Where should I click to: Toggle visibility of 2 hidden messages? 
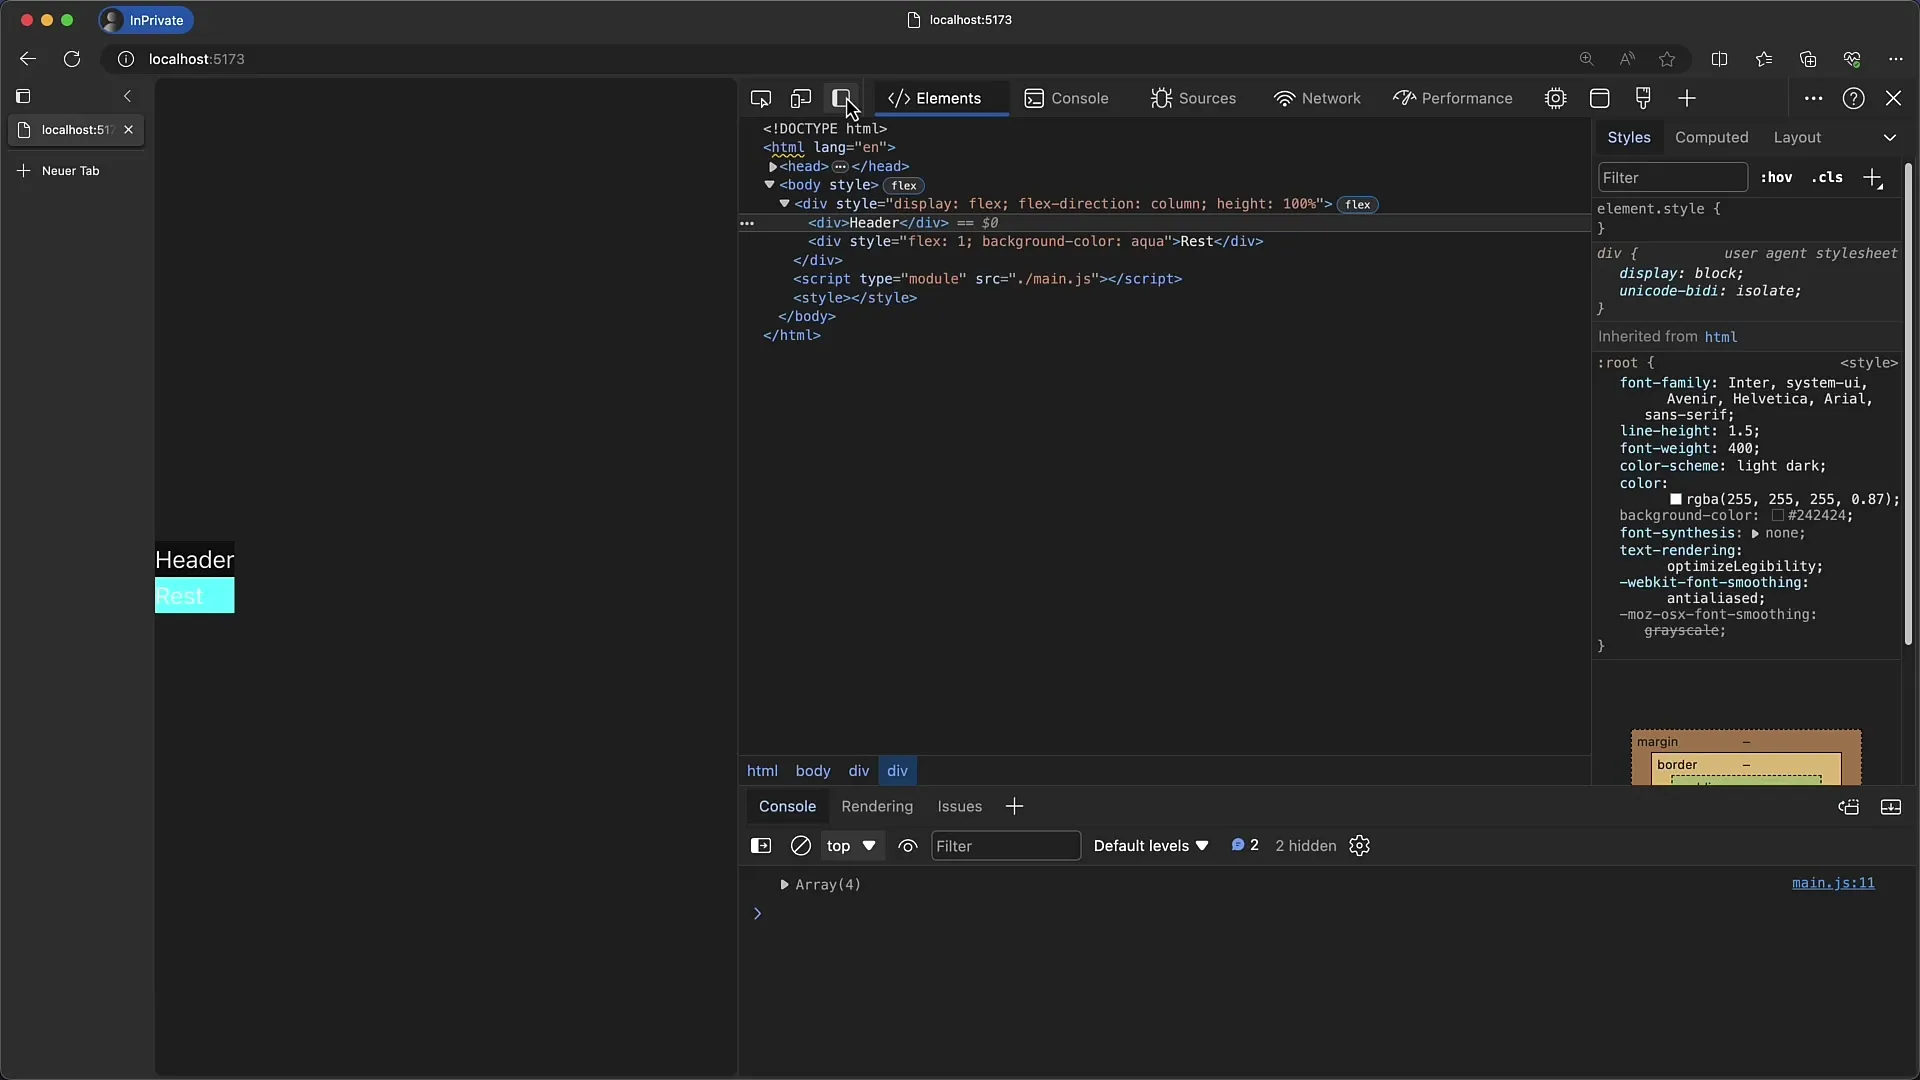[1305, 845]
